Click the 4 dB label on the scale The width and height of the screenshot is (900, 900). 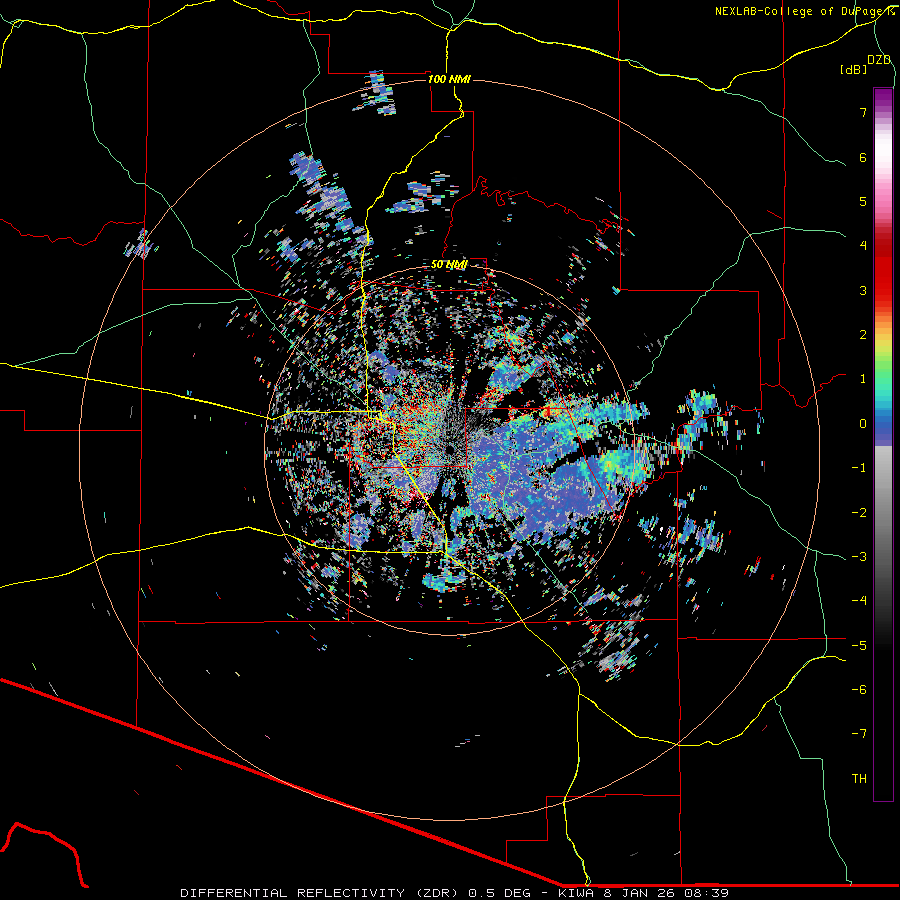pos(863,246)
